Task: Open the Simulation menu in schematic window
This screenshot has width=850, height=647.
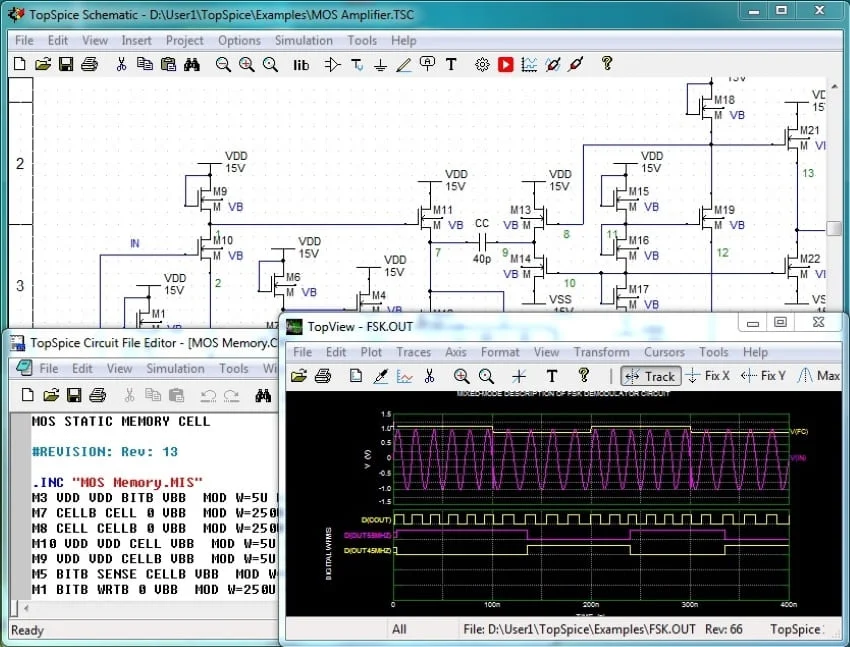Action: click(303, 41)
